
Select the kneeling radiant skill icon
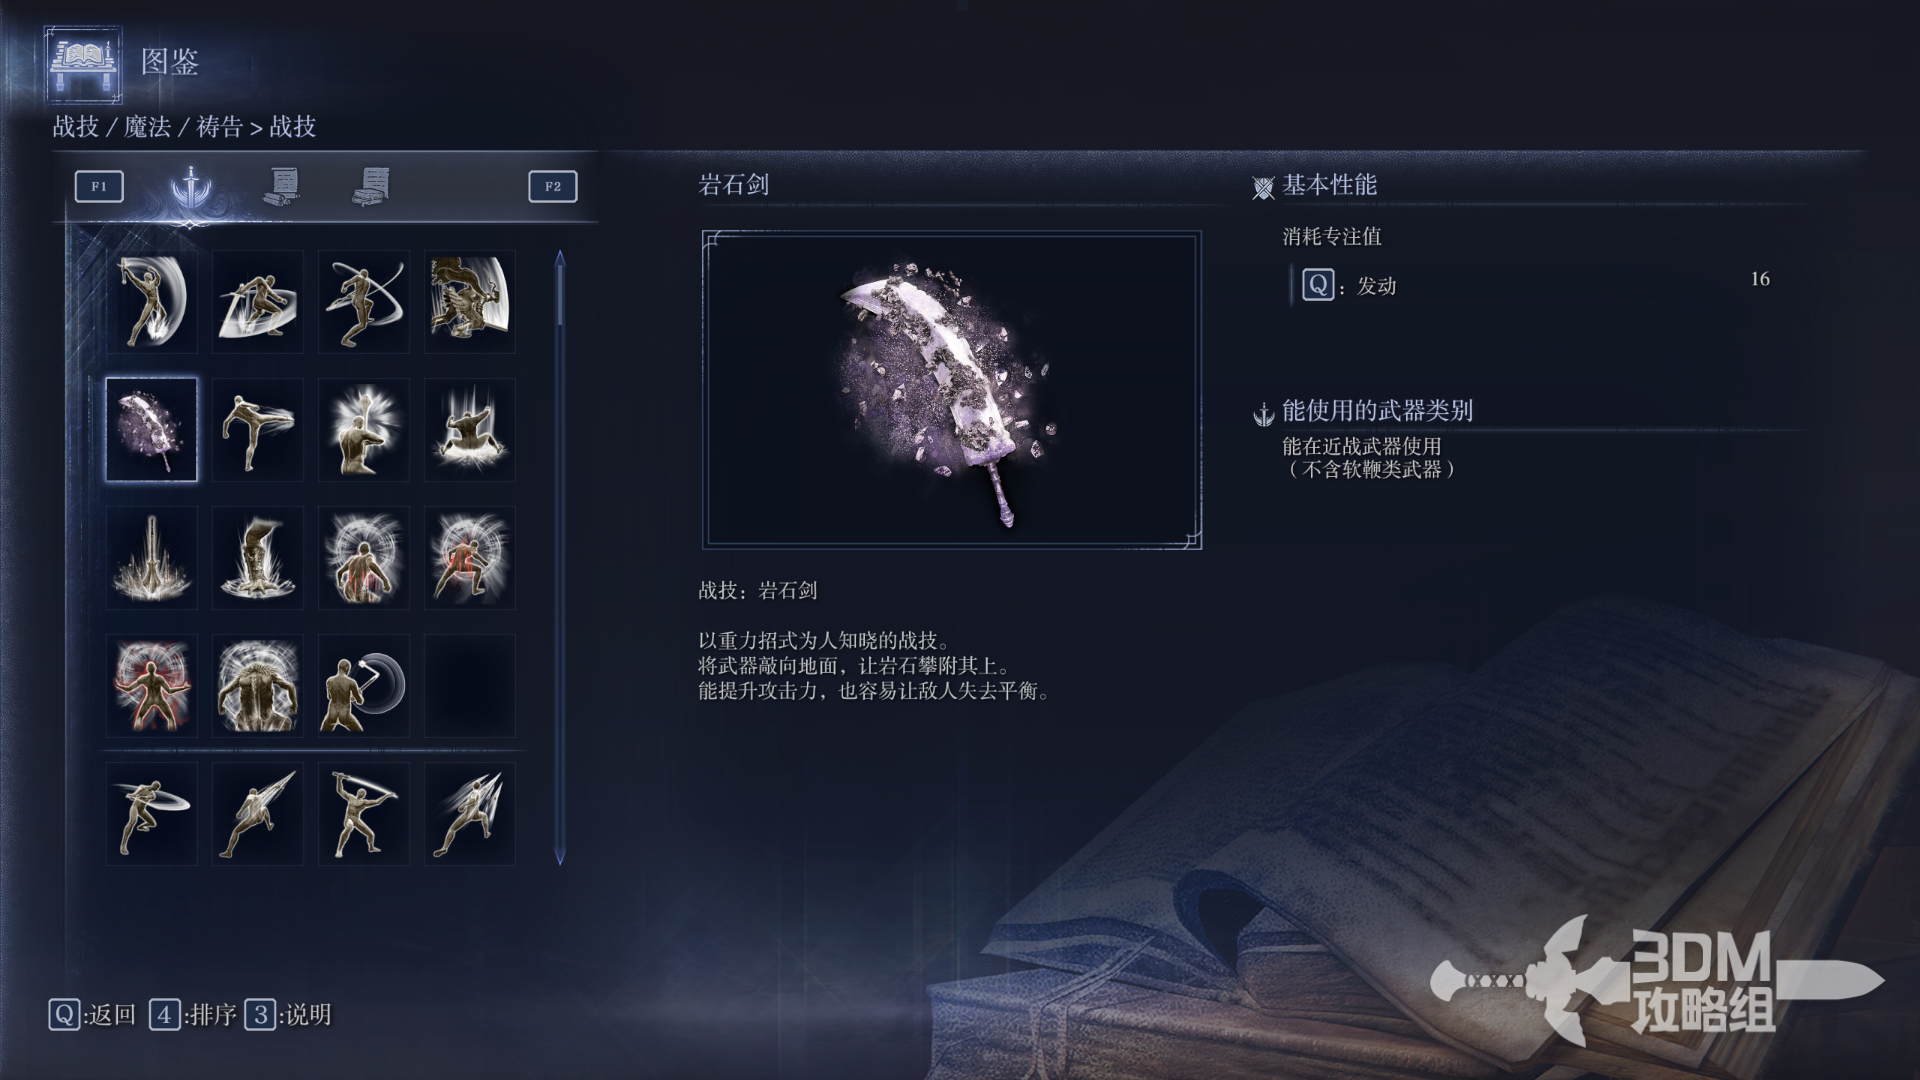[363, 430]
